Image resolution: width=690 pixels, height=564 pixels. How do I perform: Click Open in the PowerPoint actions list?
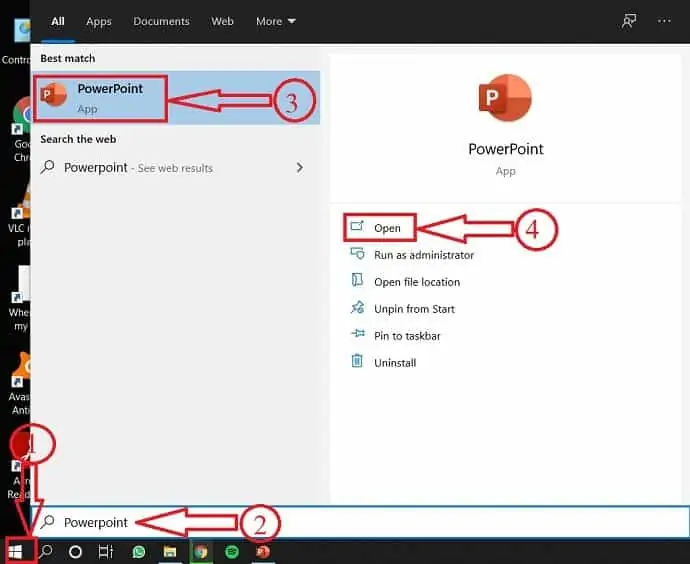[387, 228]
